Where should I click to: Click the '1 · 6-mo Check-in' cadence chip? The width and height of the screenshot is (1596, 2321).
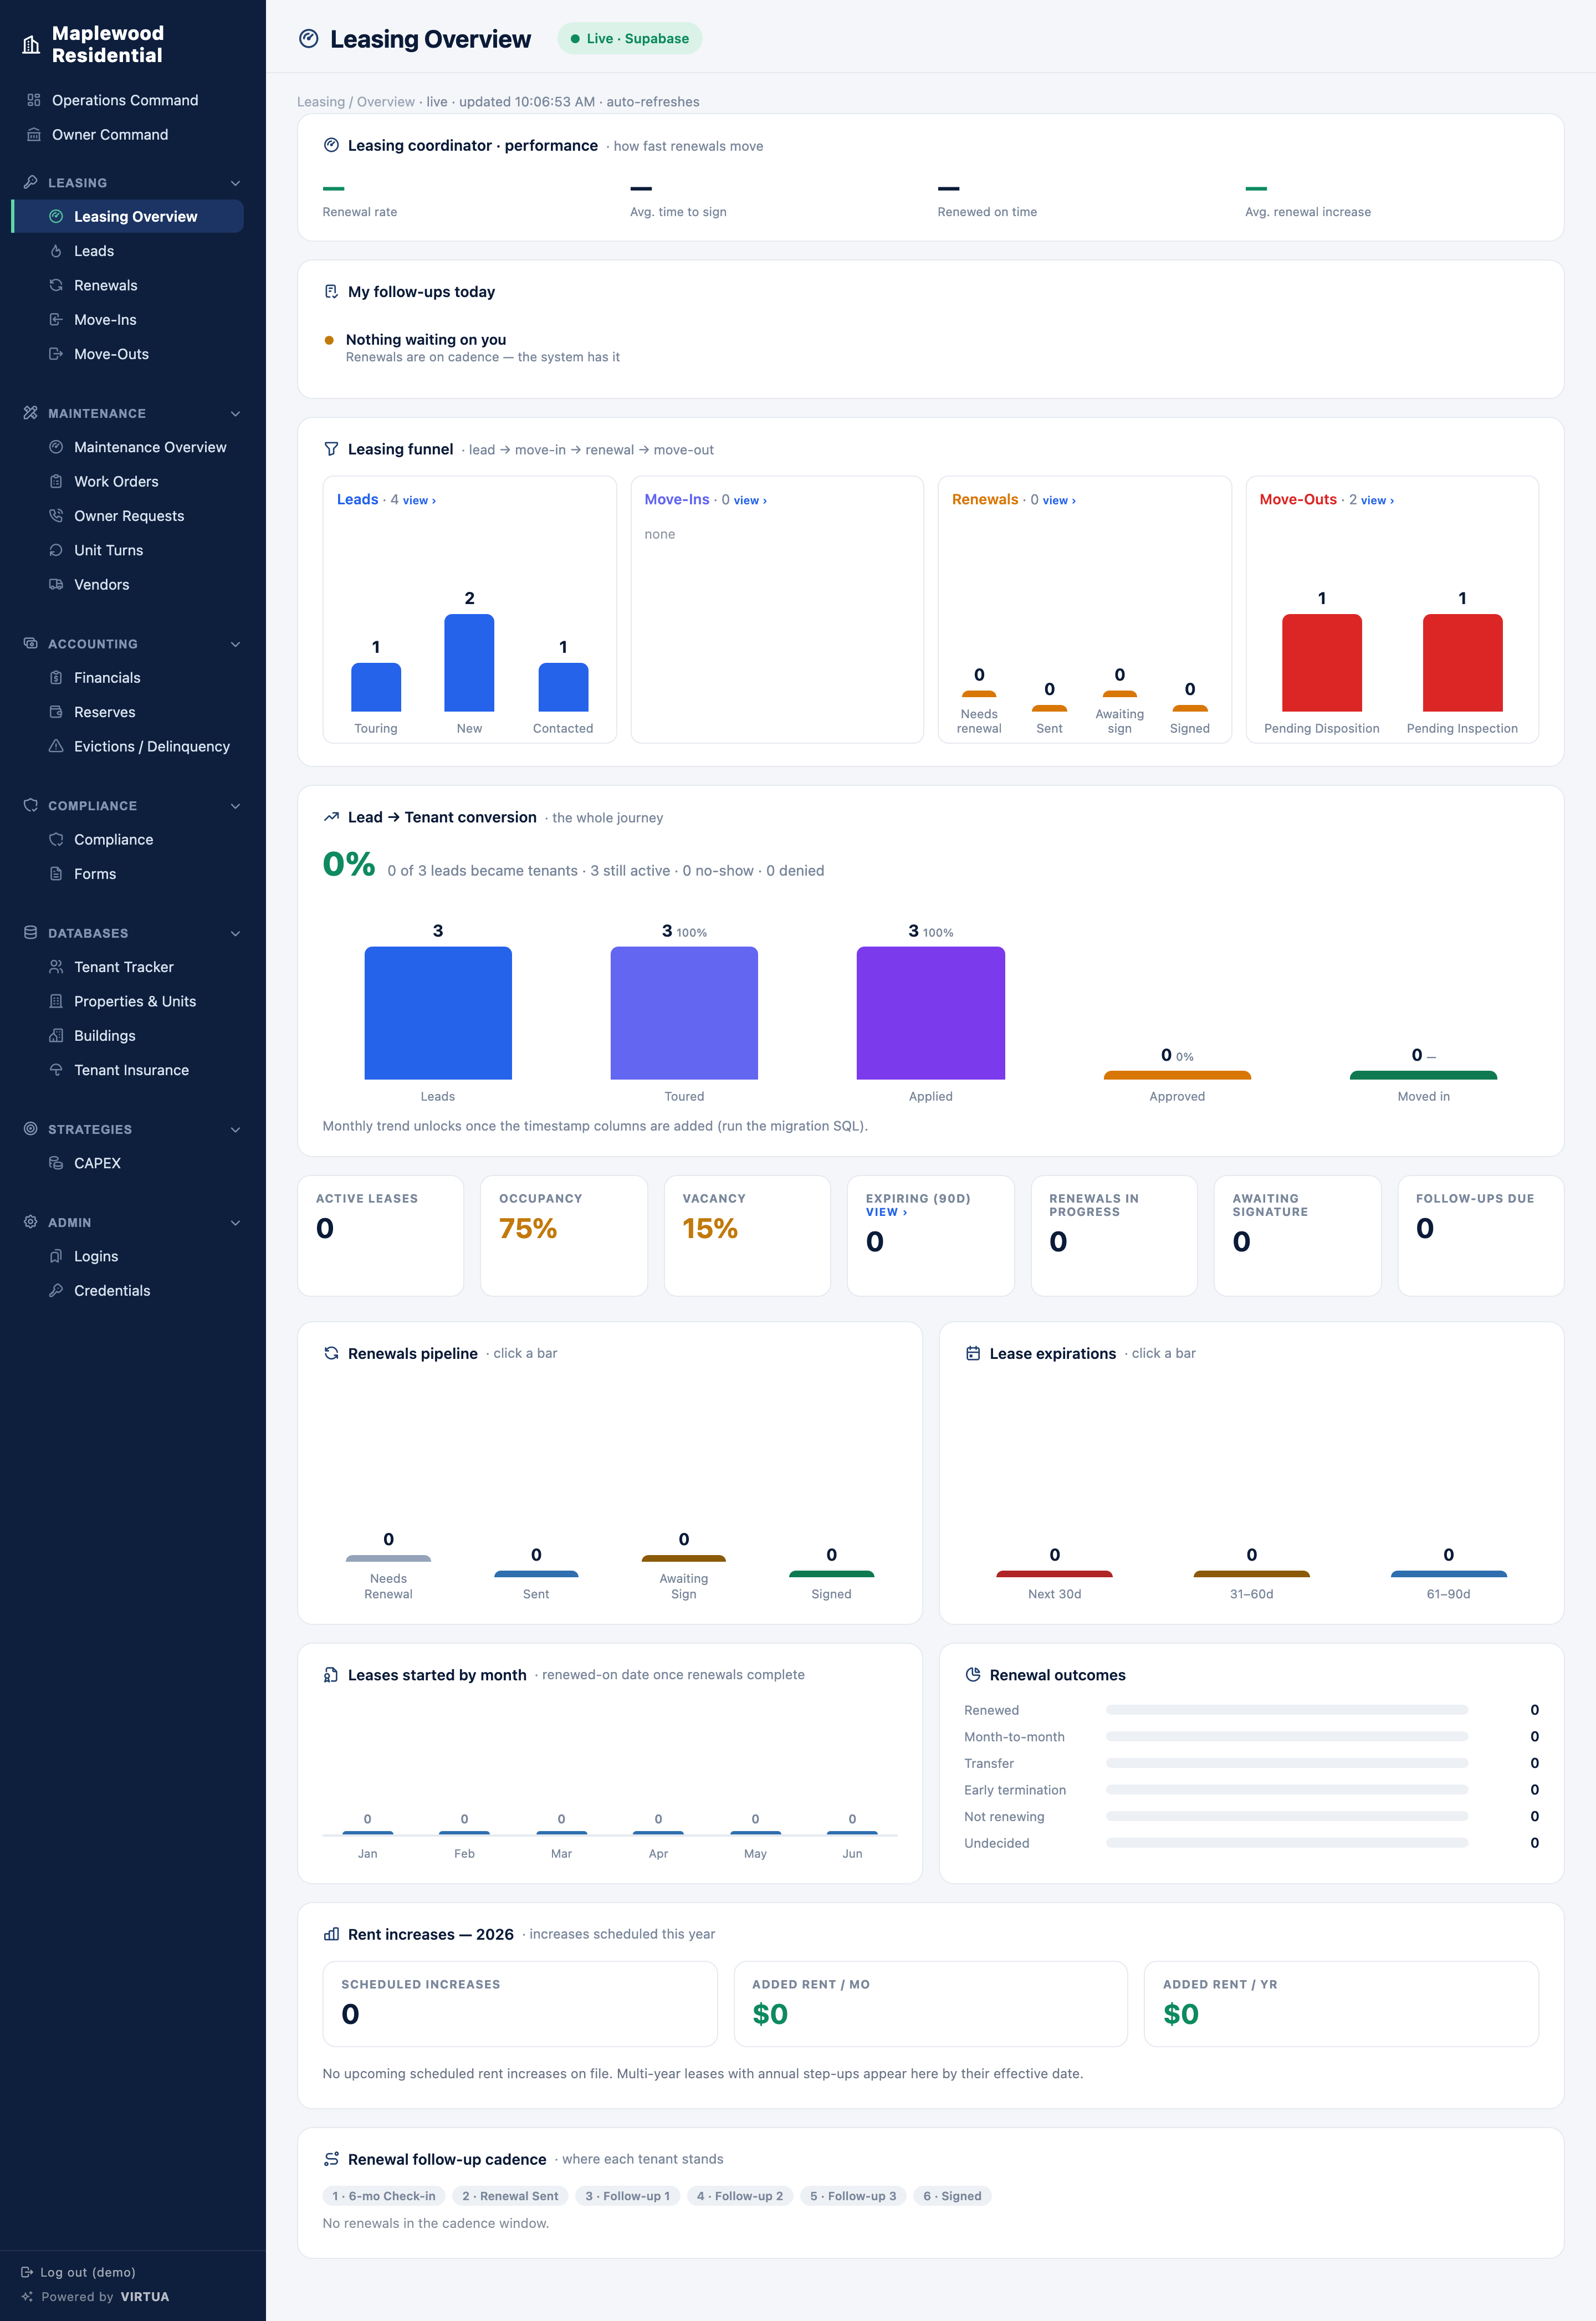click(384, 2196)
